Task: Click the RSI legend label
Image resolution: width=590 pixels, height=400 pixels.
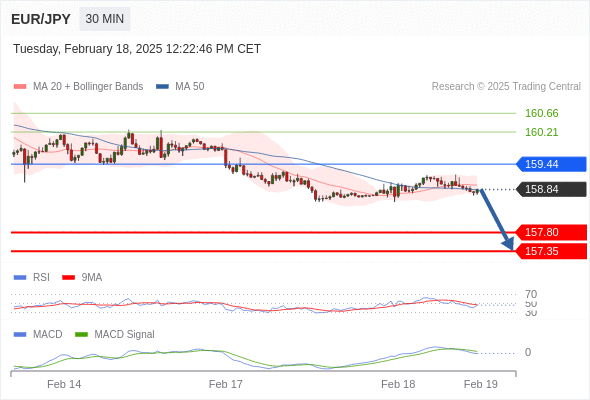Action: [x=41, y=278]
